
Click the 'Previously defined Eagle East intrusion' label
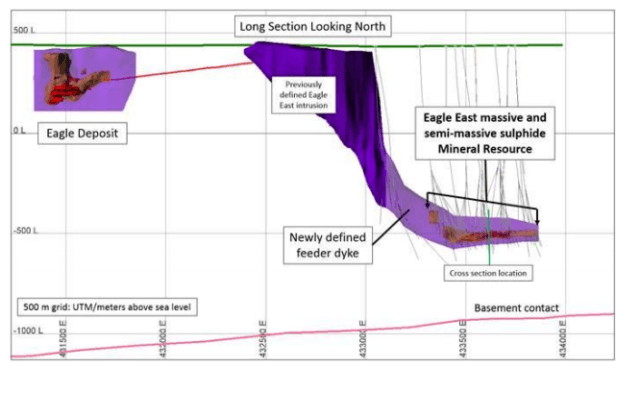pyautogui.click(x=304, y=95)
